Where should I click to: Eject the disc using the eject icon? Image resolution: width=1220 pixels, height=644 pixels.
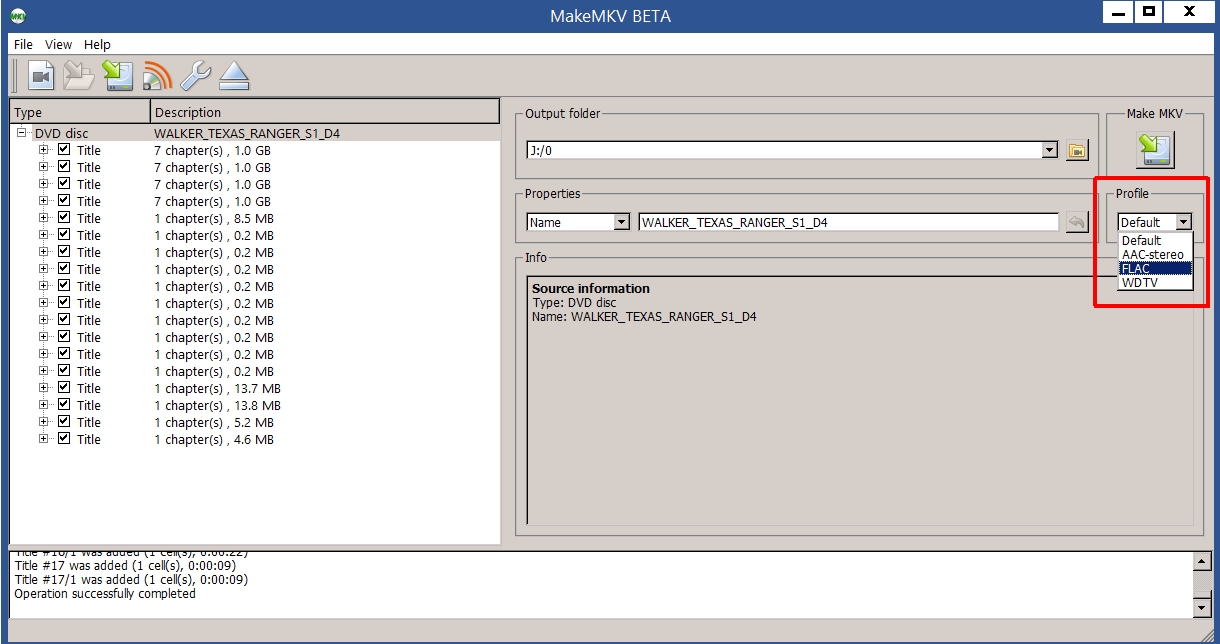[x=234, y=76]
